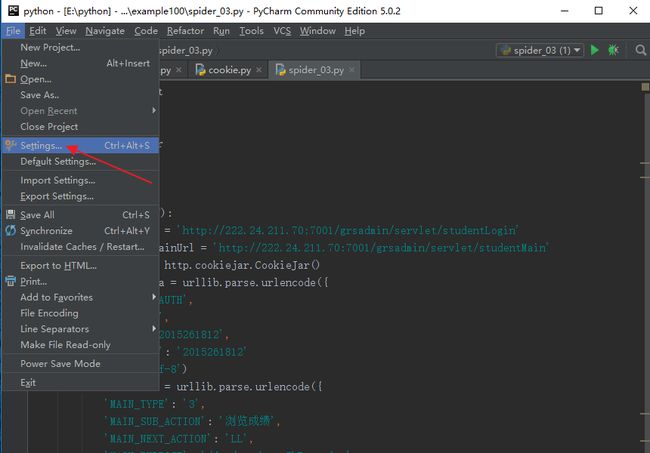Click the PyCharm logo in title bar
This screenshot has height=453, width=650.
[x=13, y=11]
